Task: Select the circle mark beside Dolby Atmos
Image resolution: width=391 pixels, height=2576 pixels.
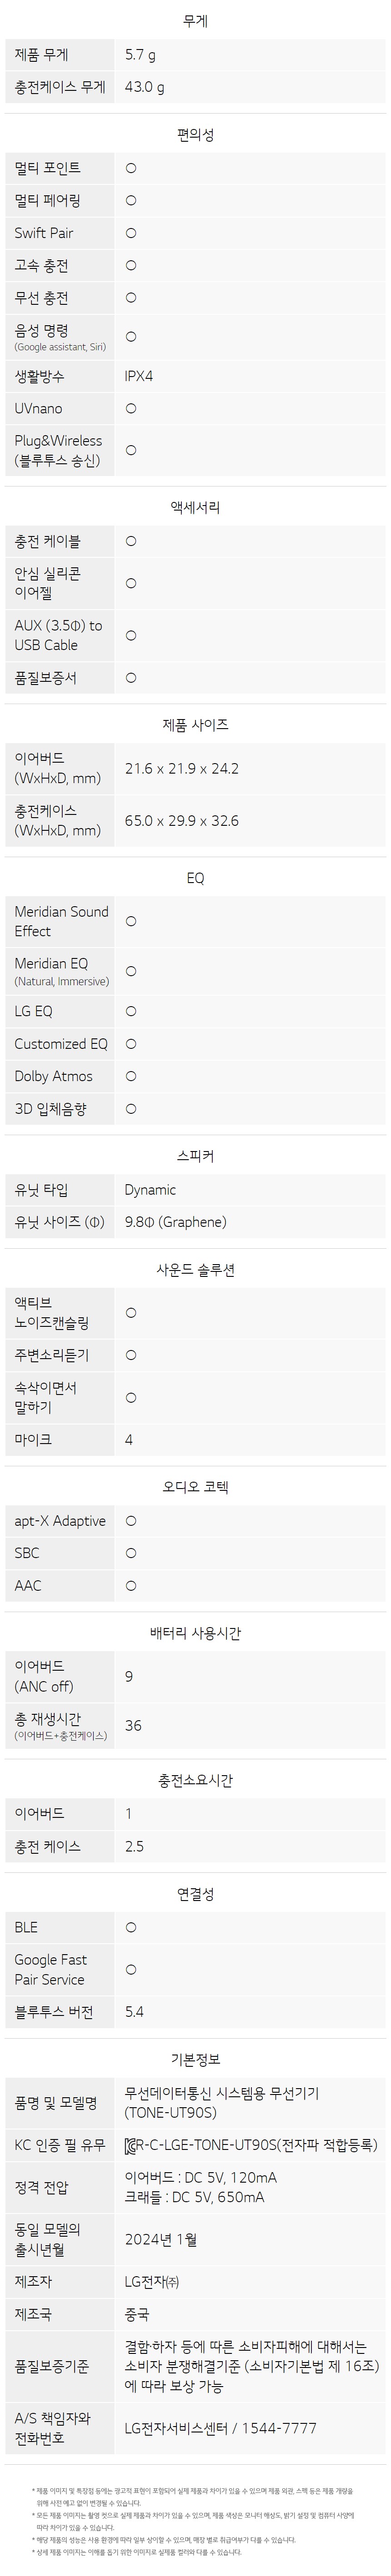Action: (x=131, y=1076)
